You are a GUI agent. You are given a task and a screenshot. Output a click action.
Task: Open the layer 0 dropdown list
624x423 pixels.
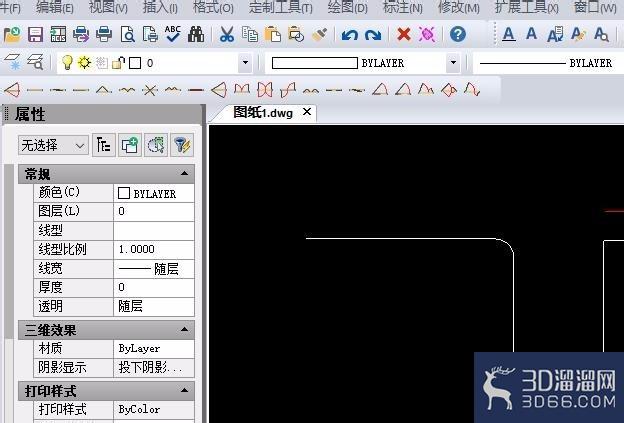[x=245, y=62]
